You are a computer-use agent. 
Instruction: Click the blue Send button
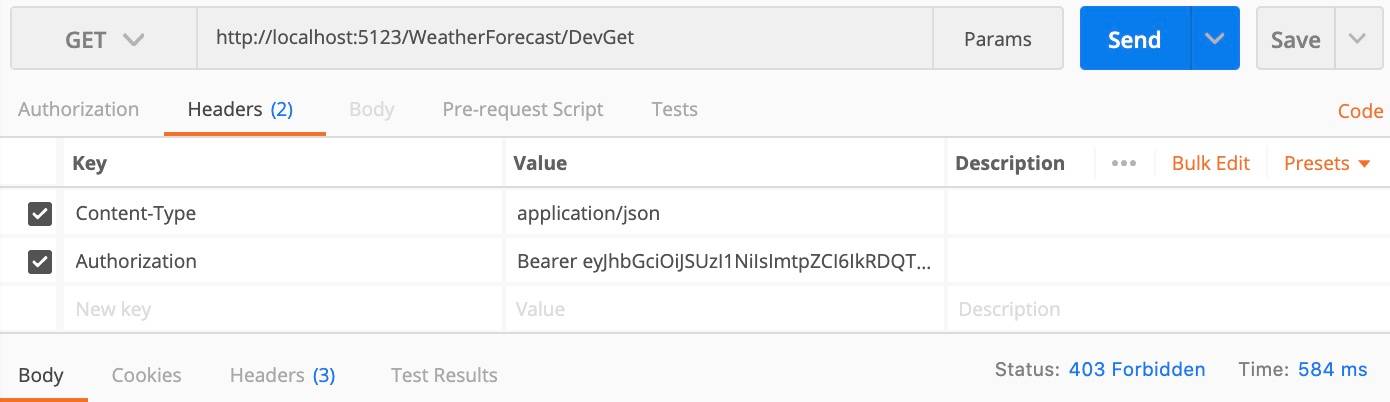click(x=1135, y=40)
